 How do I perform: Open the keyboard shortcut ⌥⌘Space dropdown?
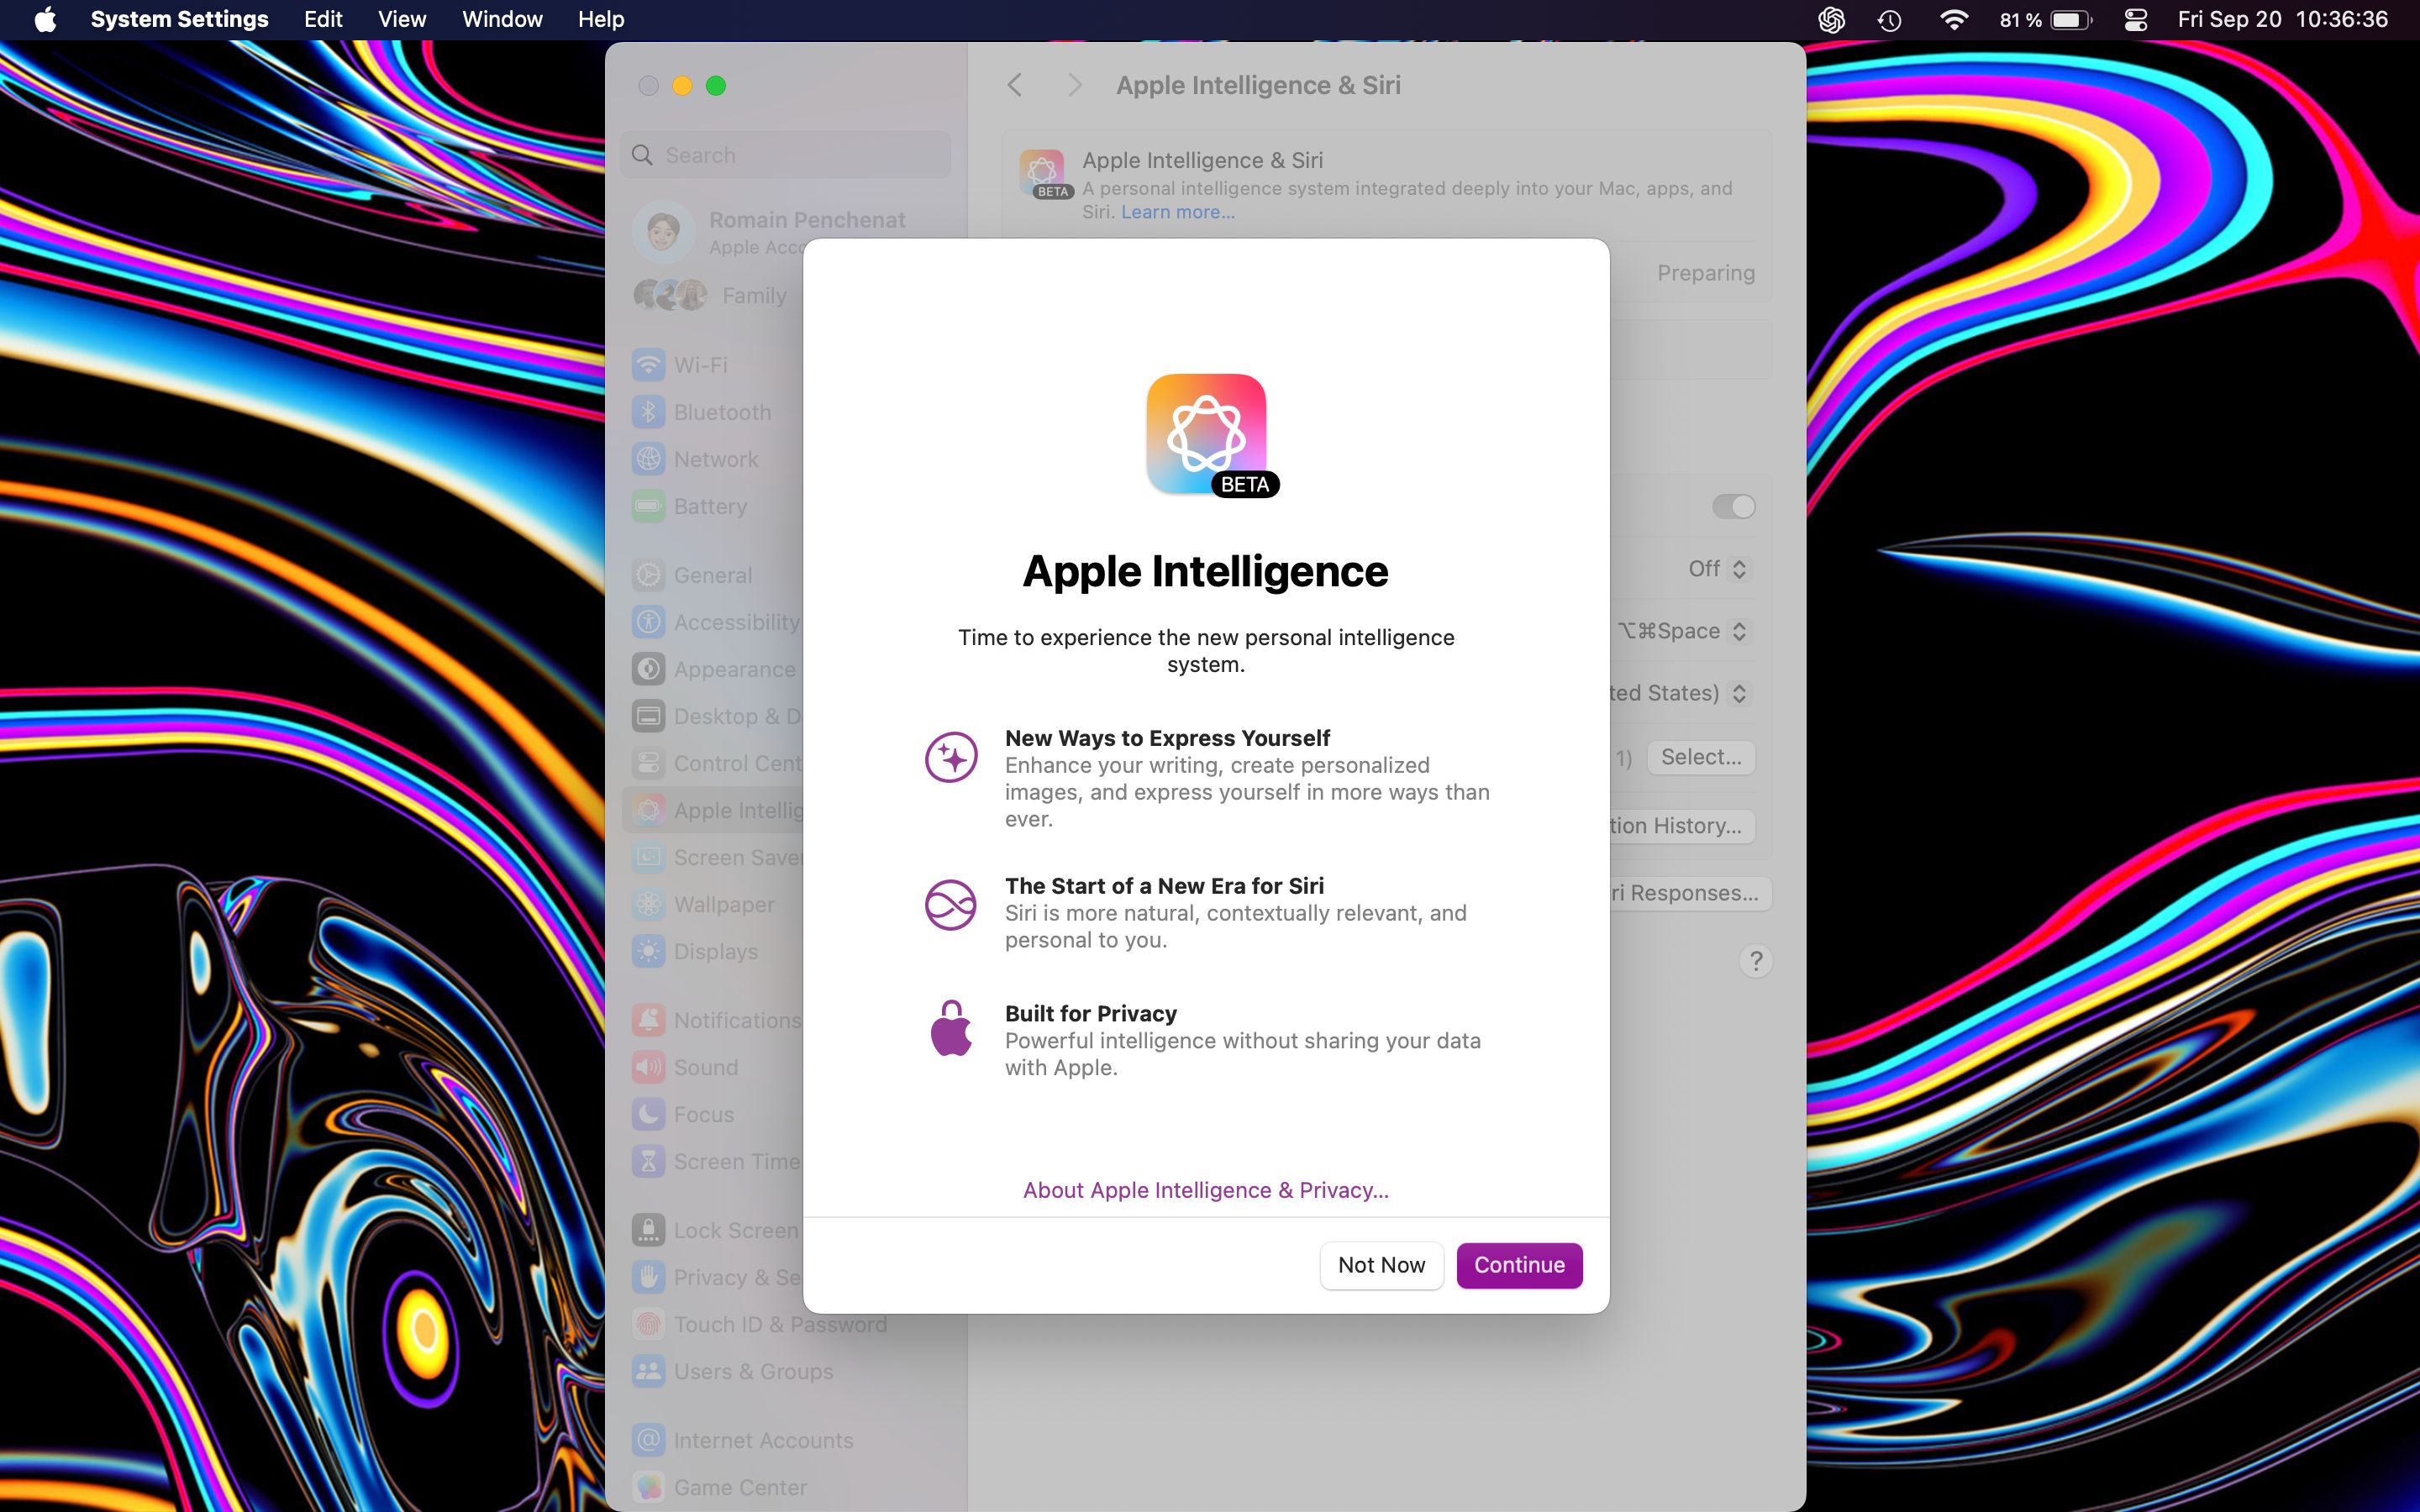1683,631
